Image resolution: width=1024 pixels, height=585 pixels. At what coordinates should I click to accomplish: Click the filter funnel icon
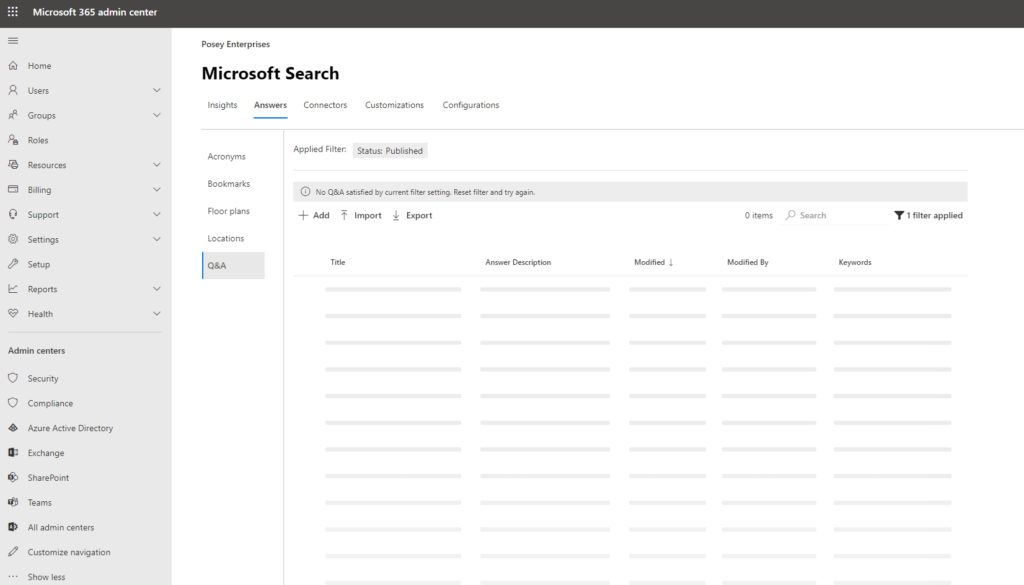click(x=899, y=215)
